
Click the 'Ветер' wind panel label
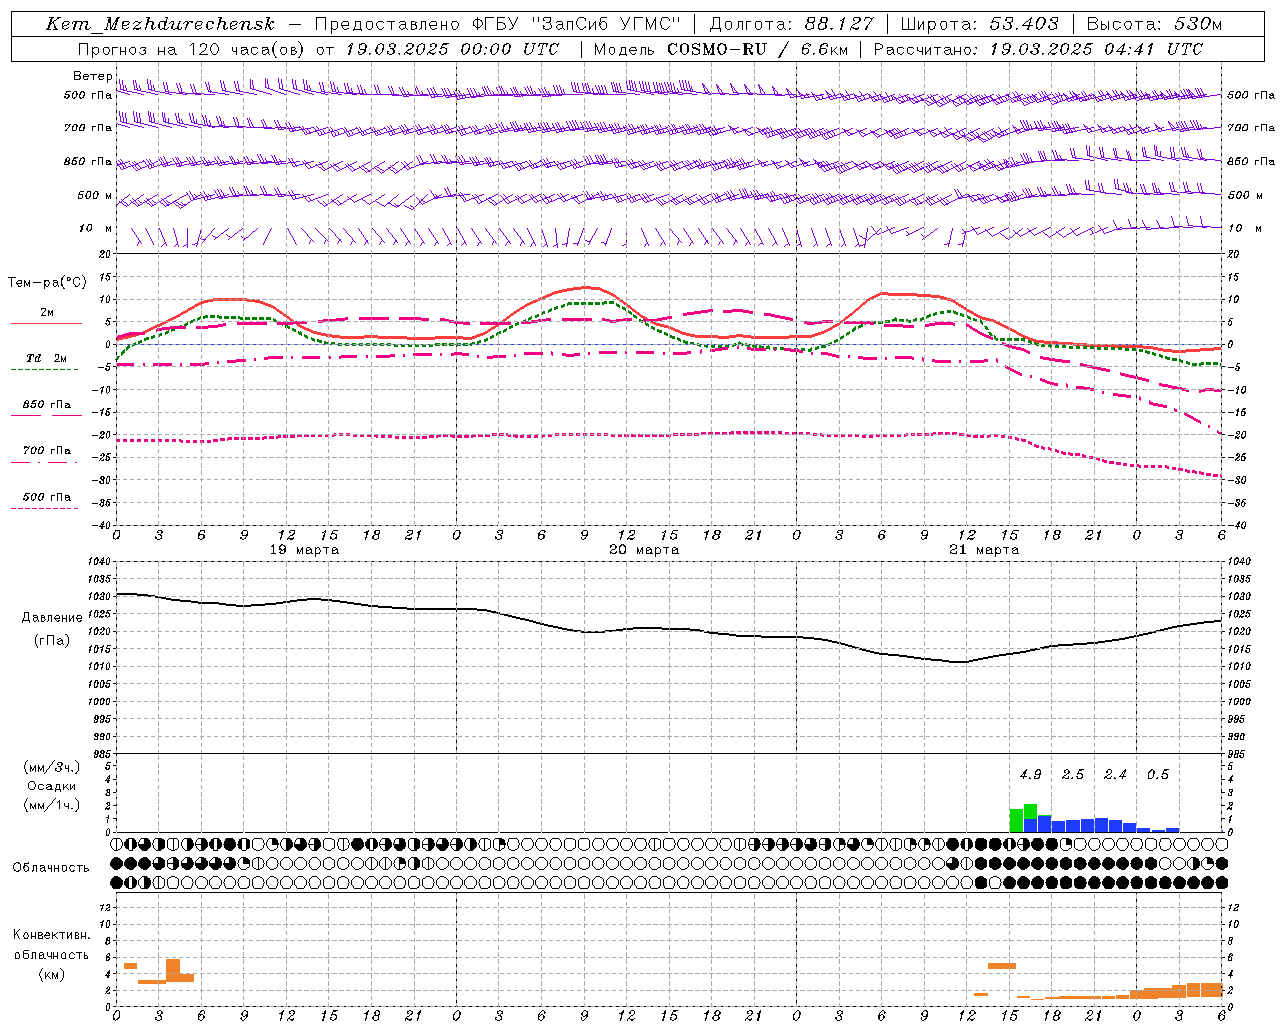point(93,76)
